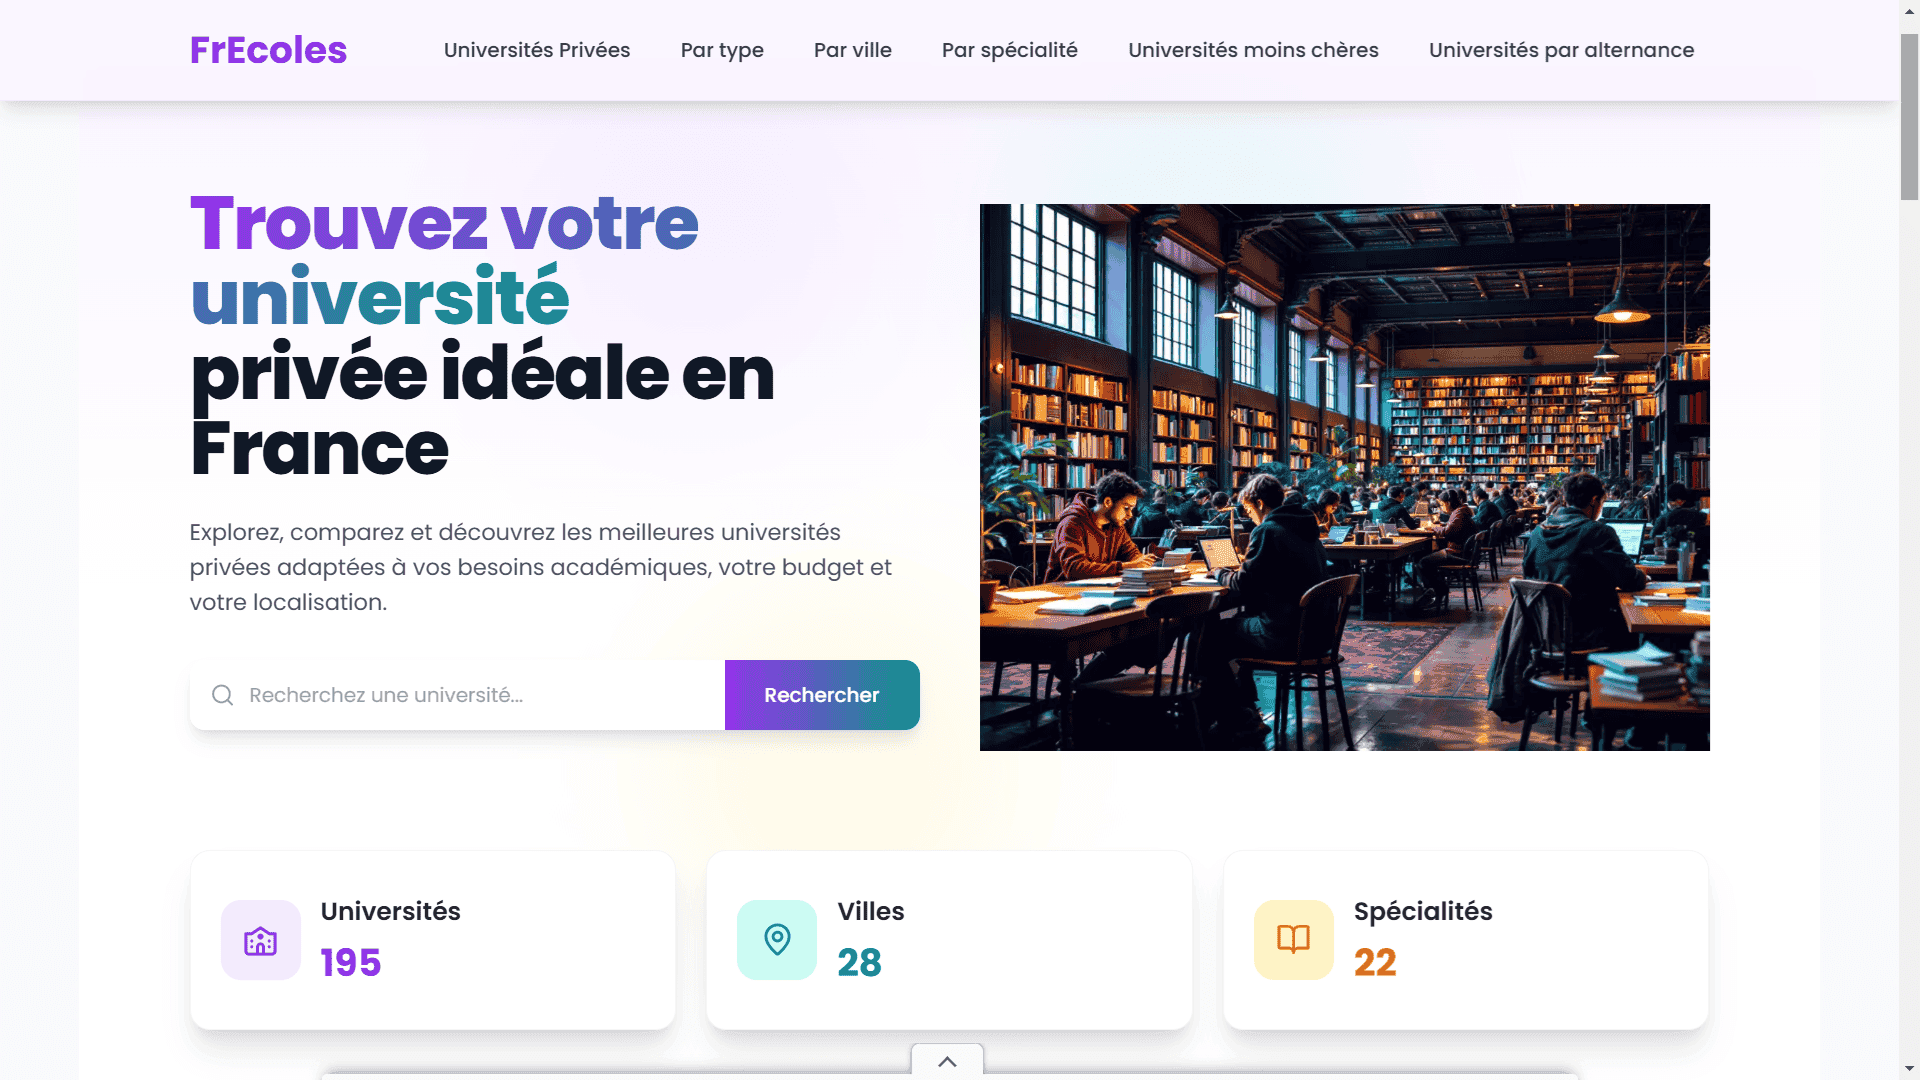Click the page vertical scrollbar thumb
This screenshot has width=1920, height=1080.
(x=1909, y=117)
